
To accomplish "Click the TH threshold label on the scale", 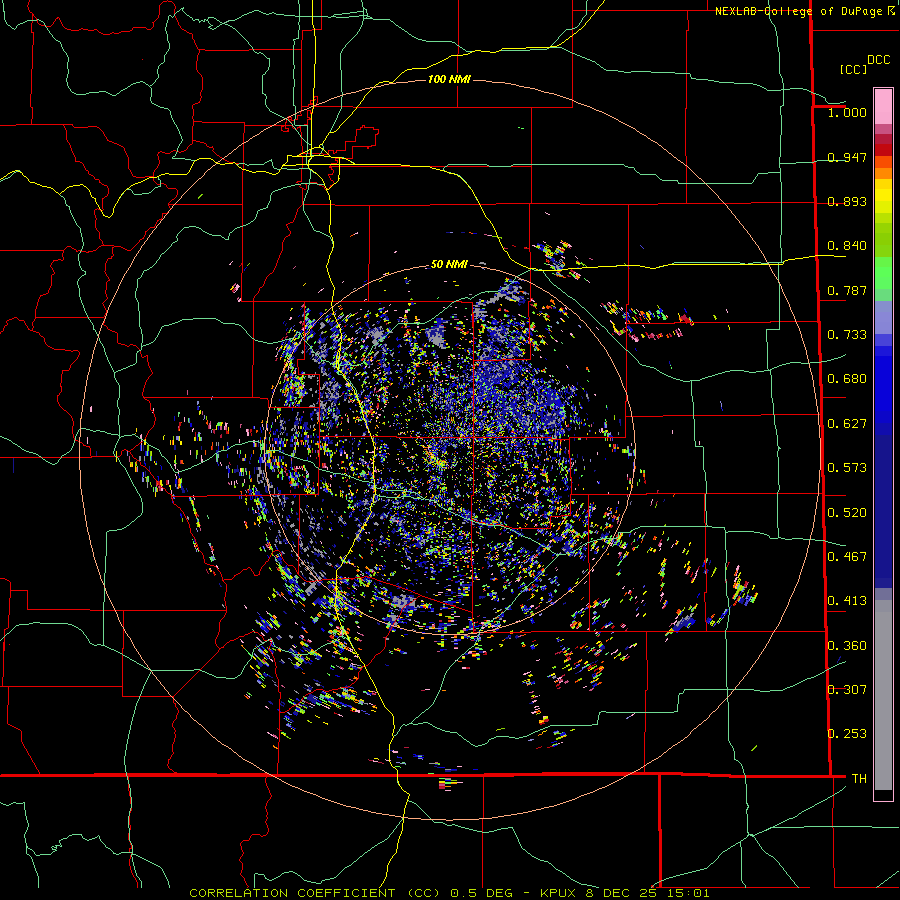I will [x=859, y=779].
